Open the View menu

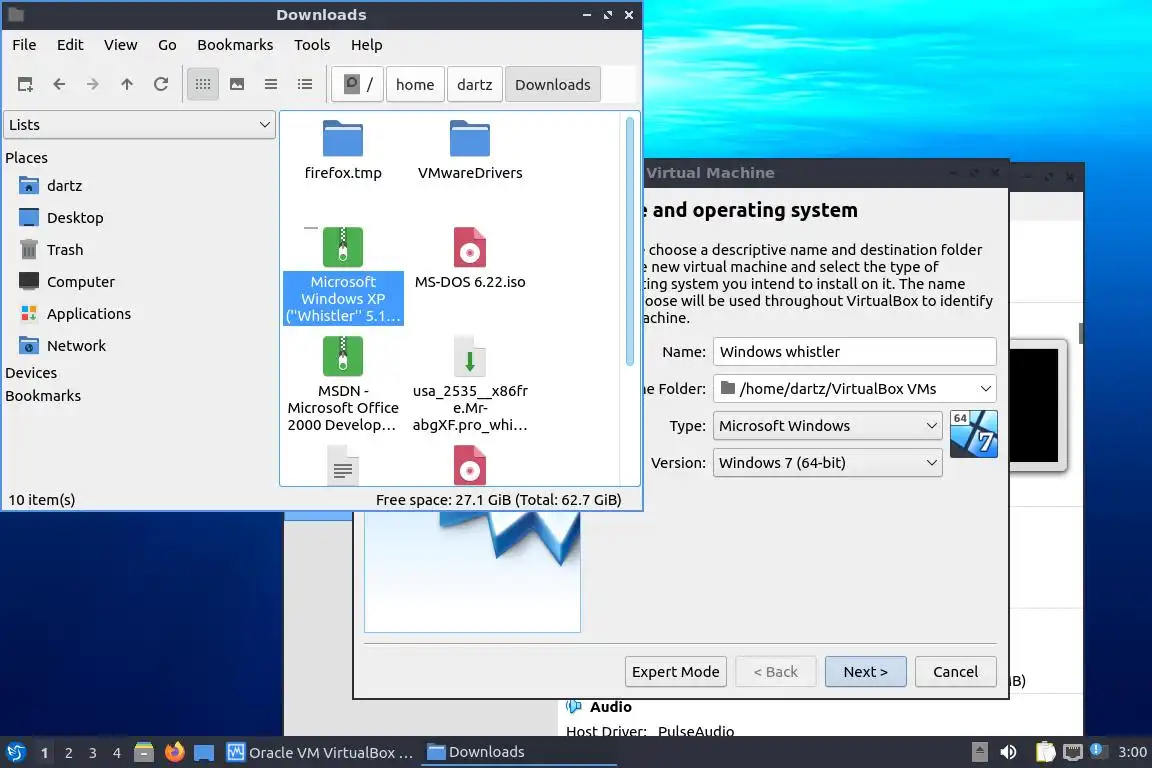(120, 45)
